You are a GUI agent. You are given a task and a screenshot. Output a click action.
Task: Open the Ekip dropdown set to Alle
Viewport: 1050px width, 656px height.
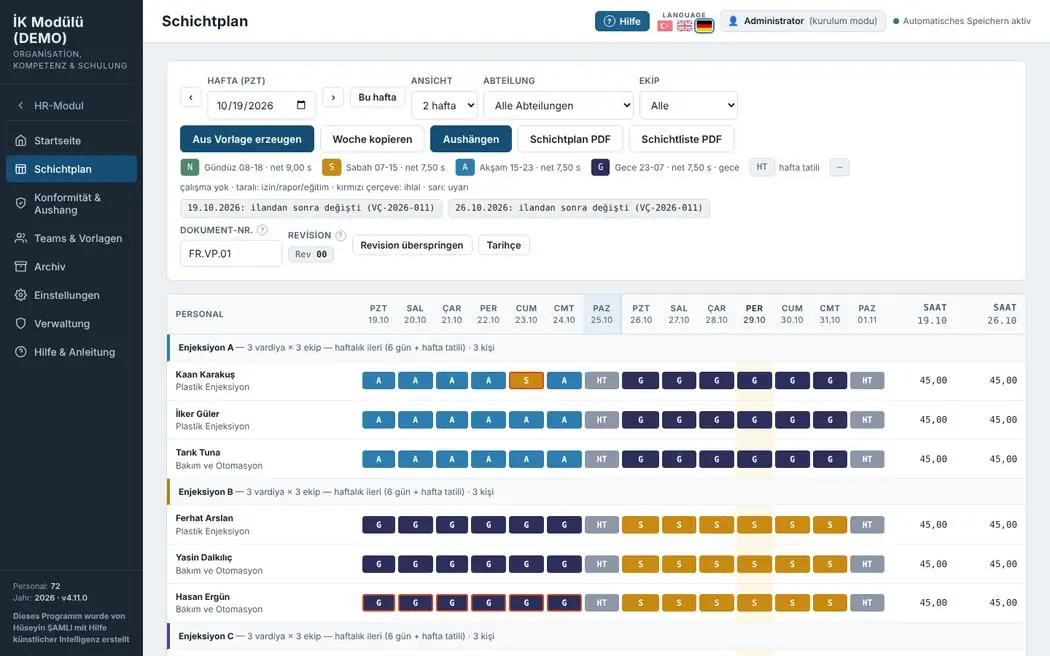(688, 105)
